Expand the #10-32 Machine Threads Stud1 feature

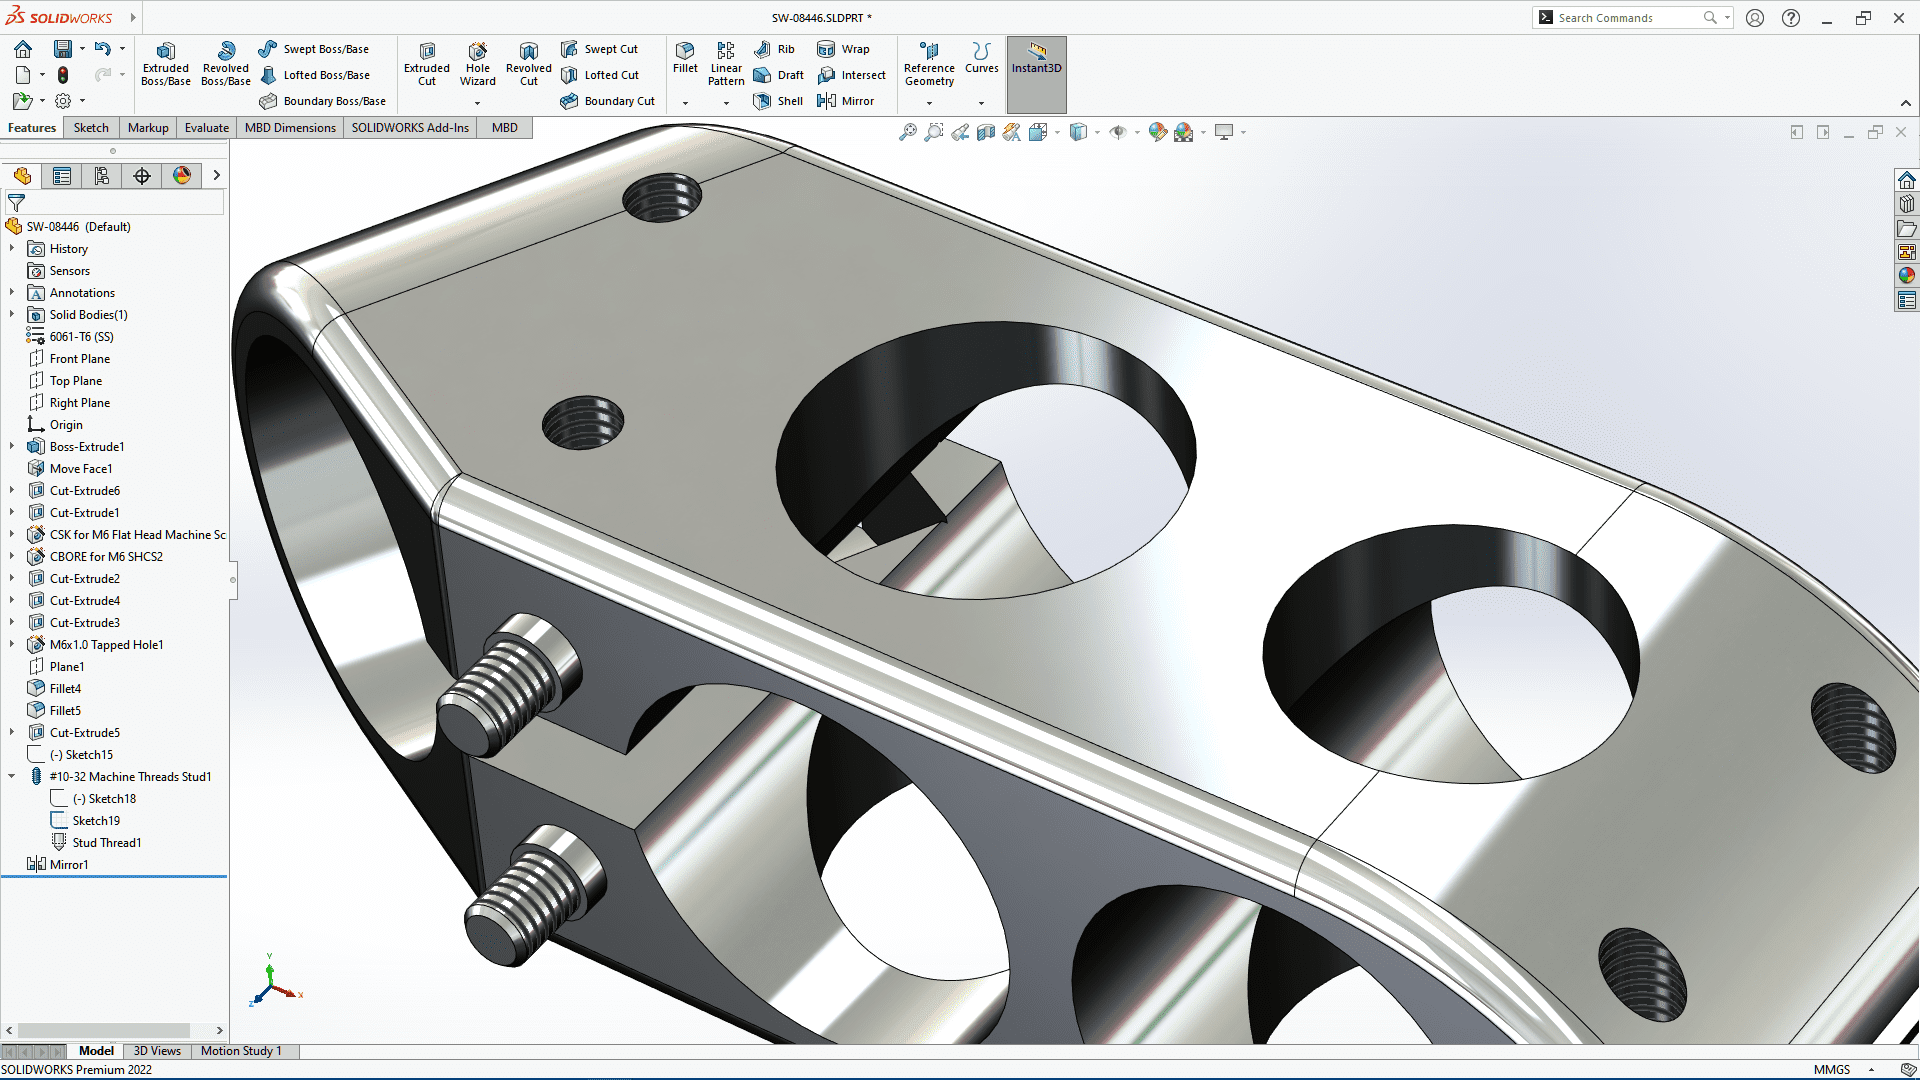[x=13, y=775]
